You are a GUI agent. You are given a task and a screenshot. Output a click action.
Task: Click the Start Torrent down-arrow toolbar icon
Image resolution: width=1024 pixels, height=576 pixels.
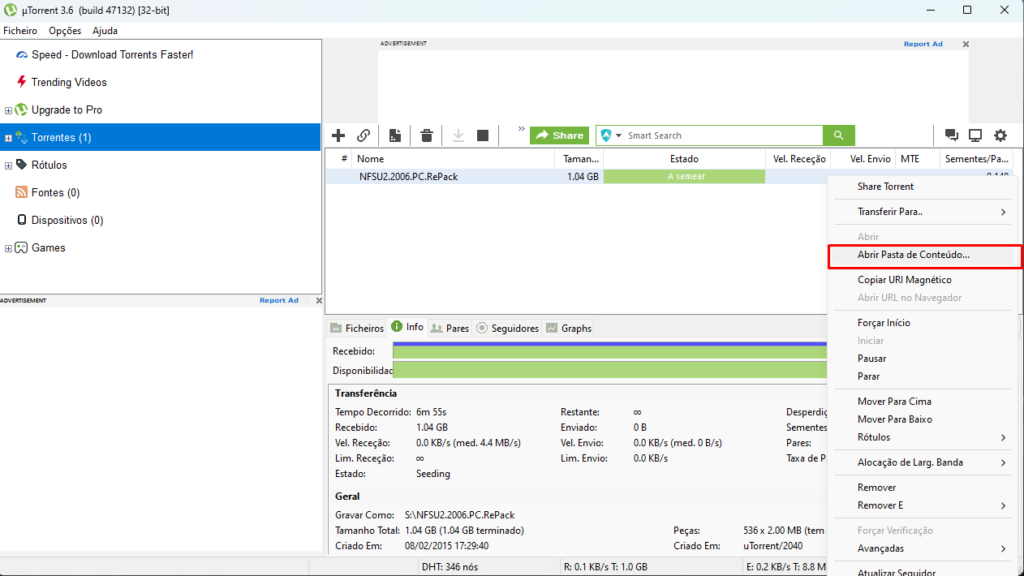[x=458, y=135]
